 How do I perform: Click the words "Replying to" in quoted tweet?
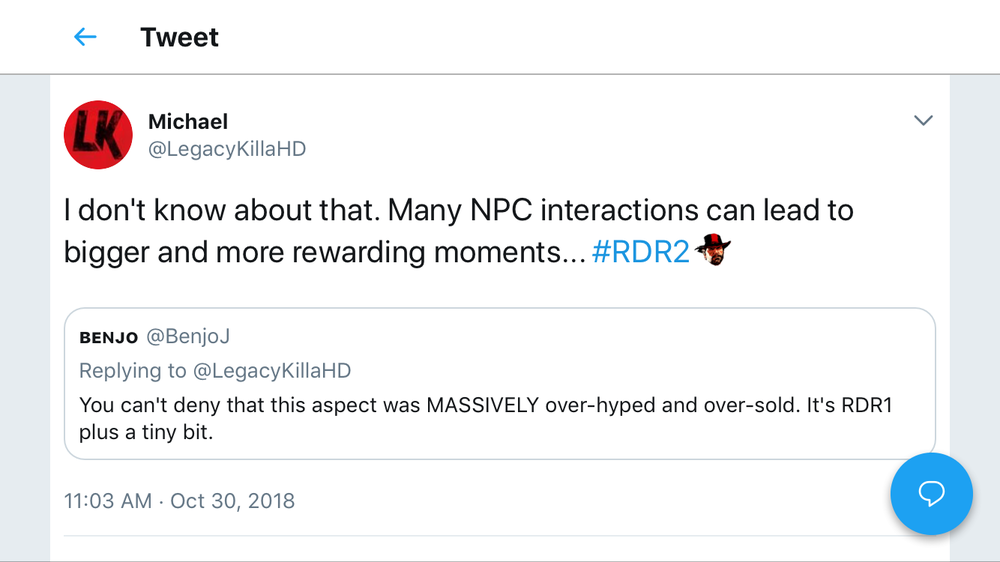click(x=133, y=371)
